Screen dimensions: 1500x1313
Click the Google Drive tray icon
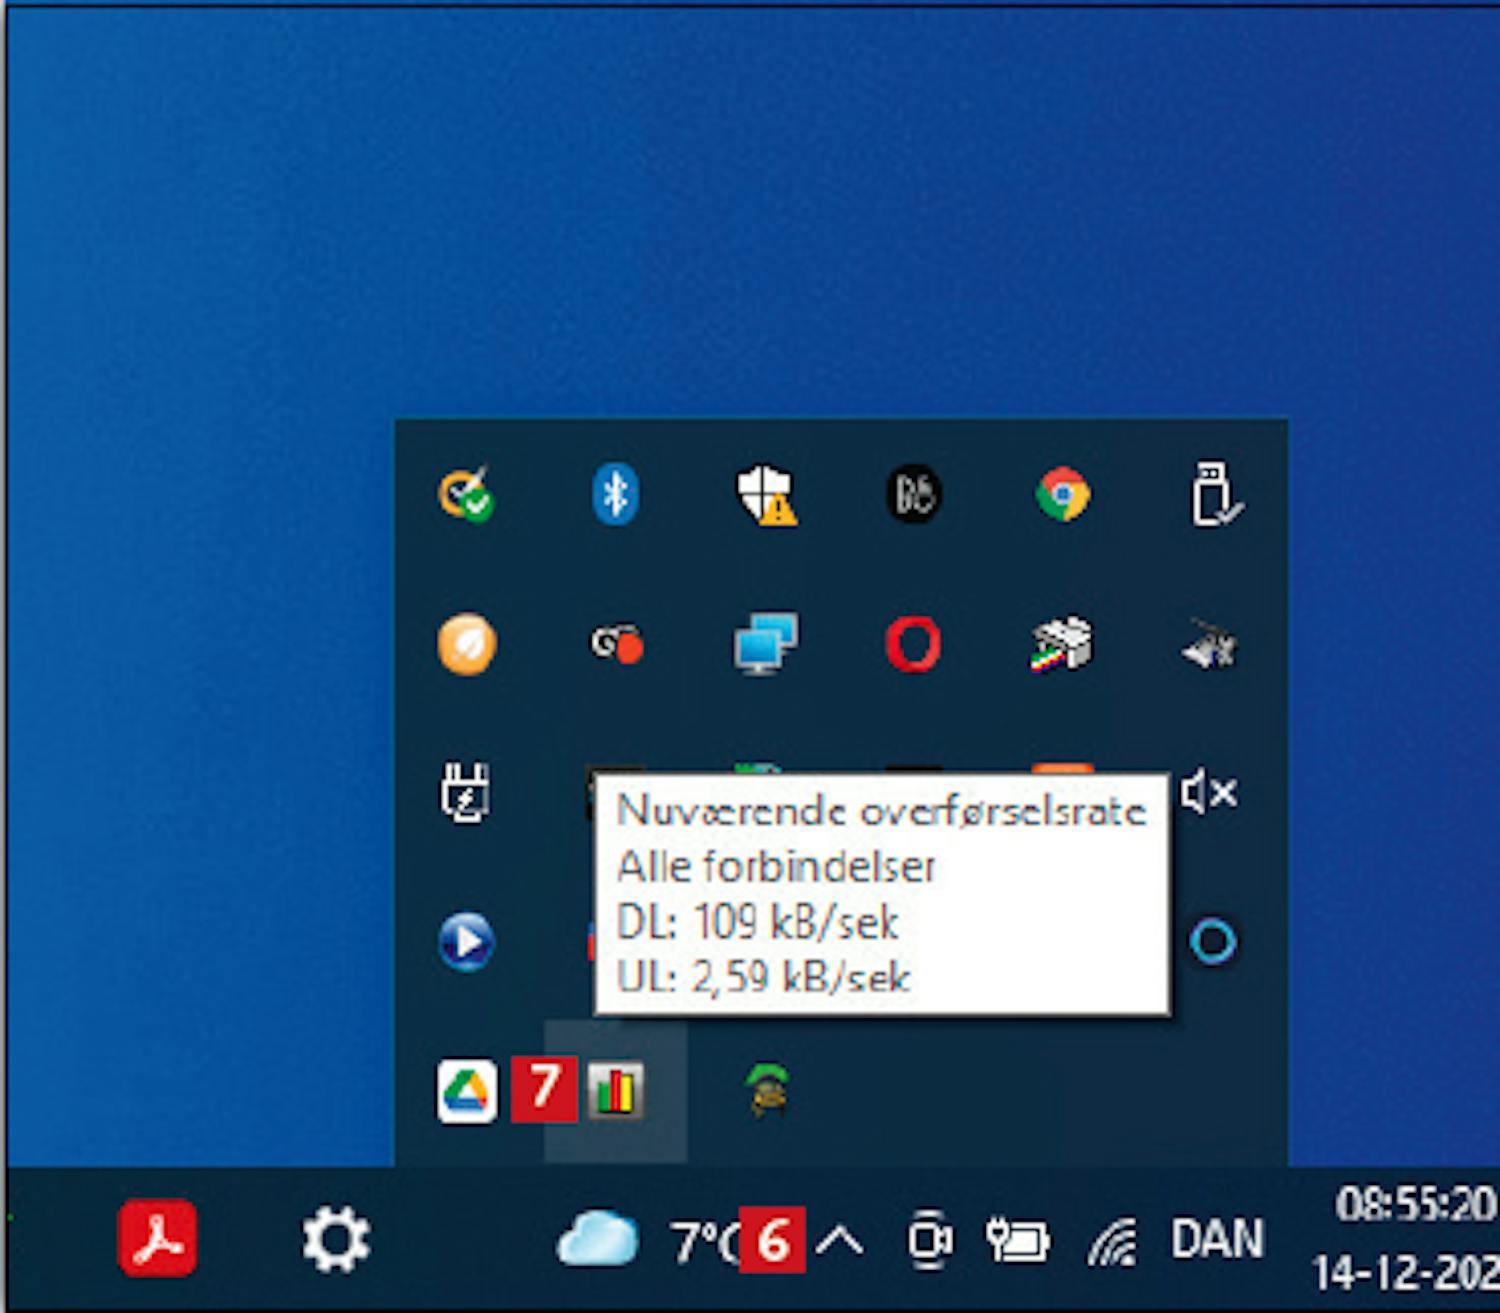tap(467, 1091)
